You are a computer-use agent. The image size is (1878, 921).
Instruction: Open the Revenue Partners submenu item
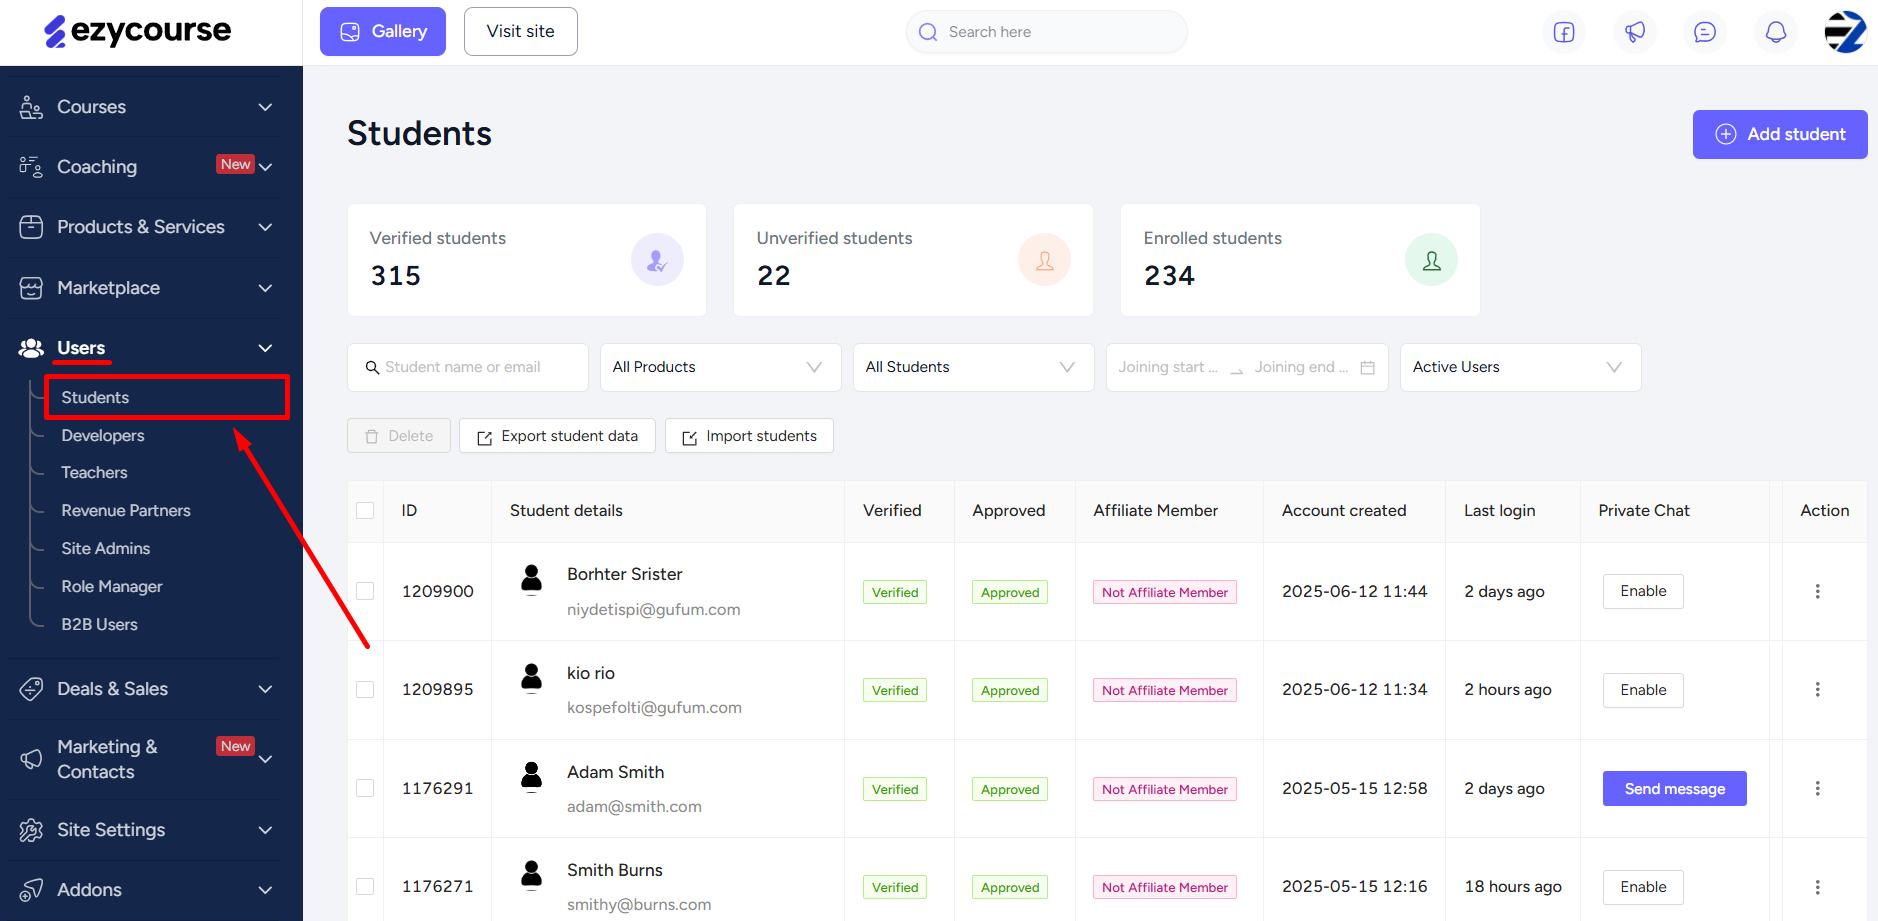click(125, 510)
